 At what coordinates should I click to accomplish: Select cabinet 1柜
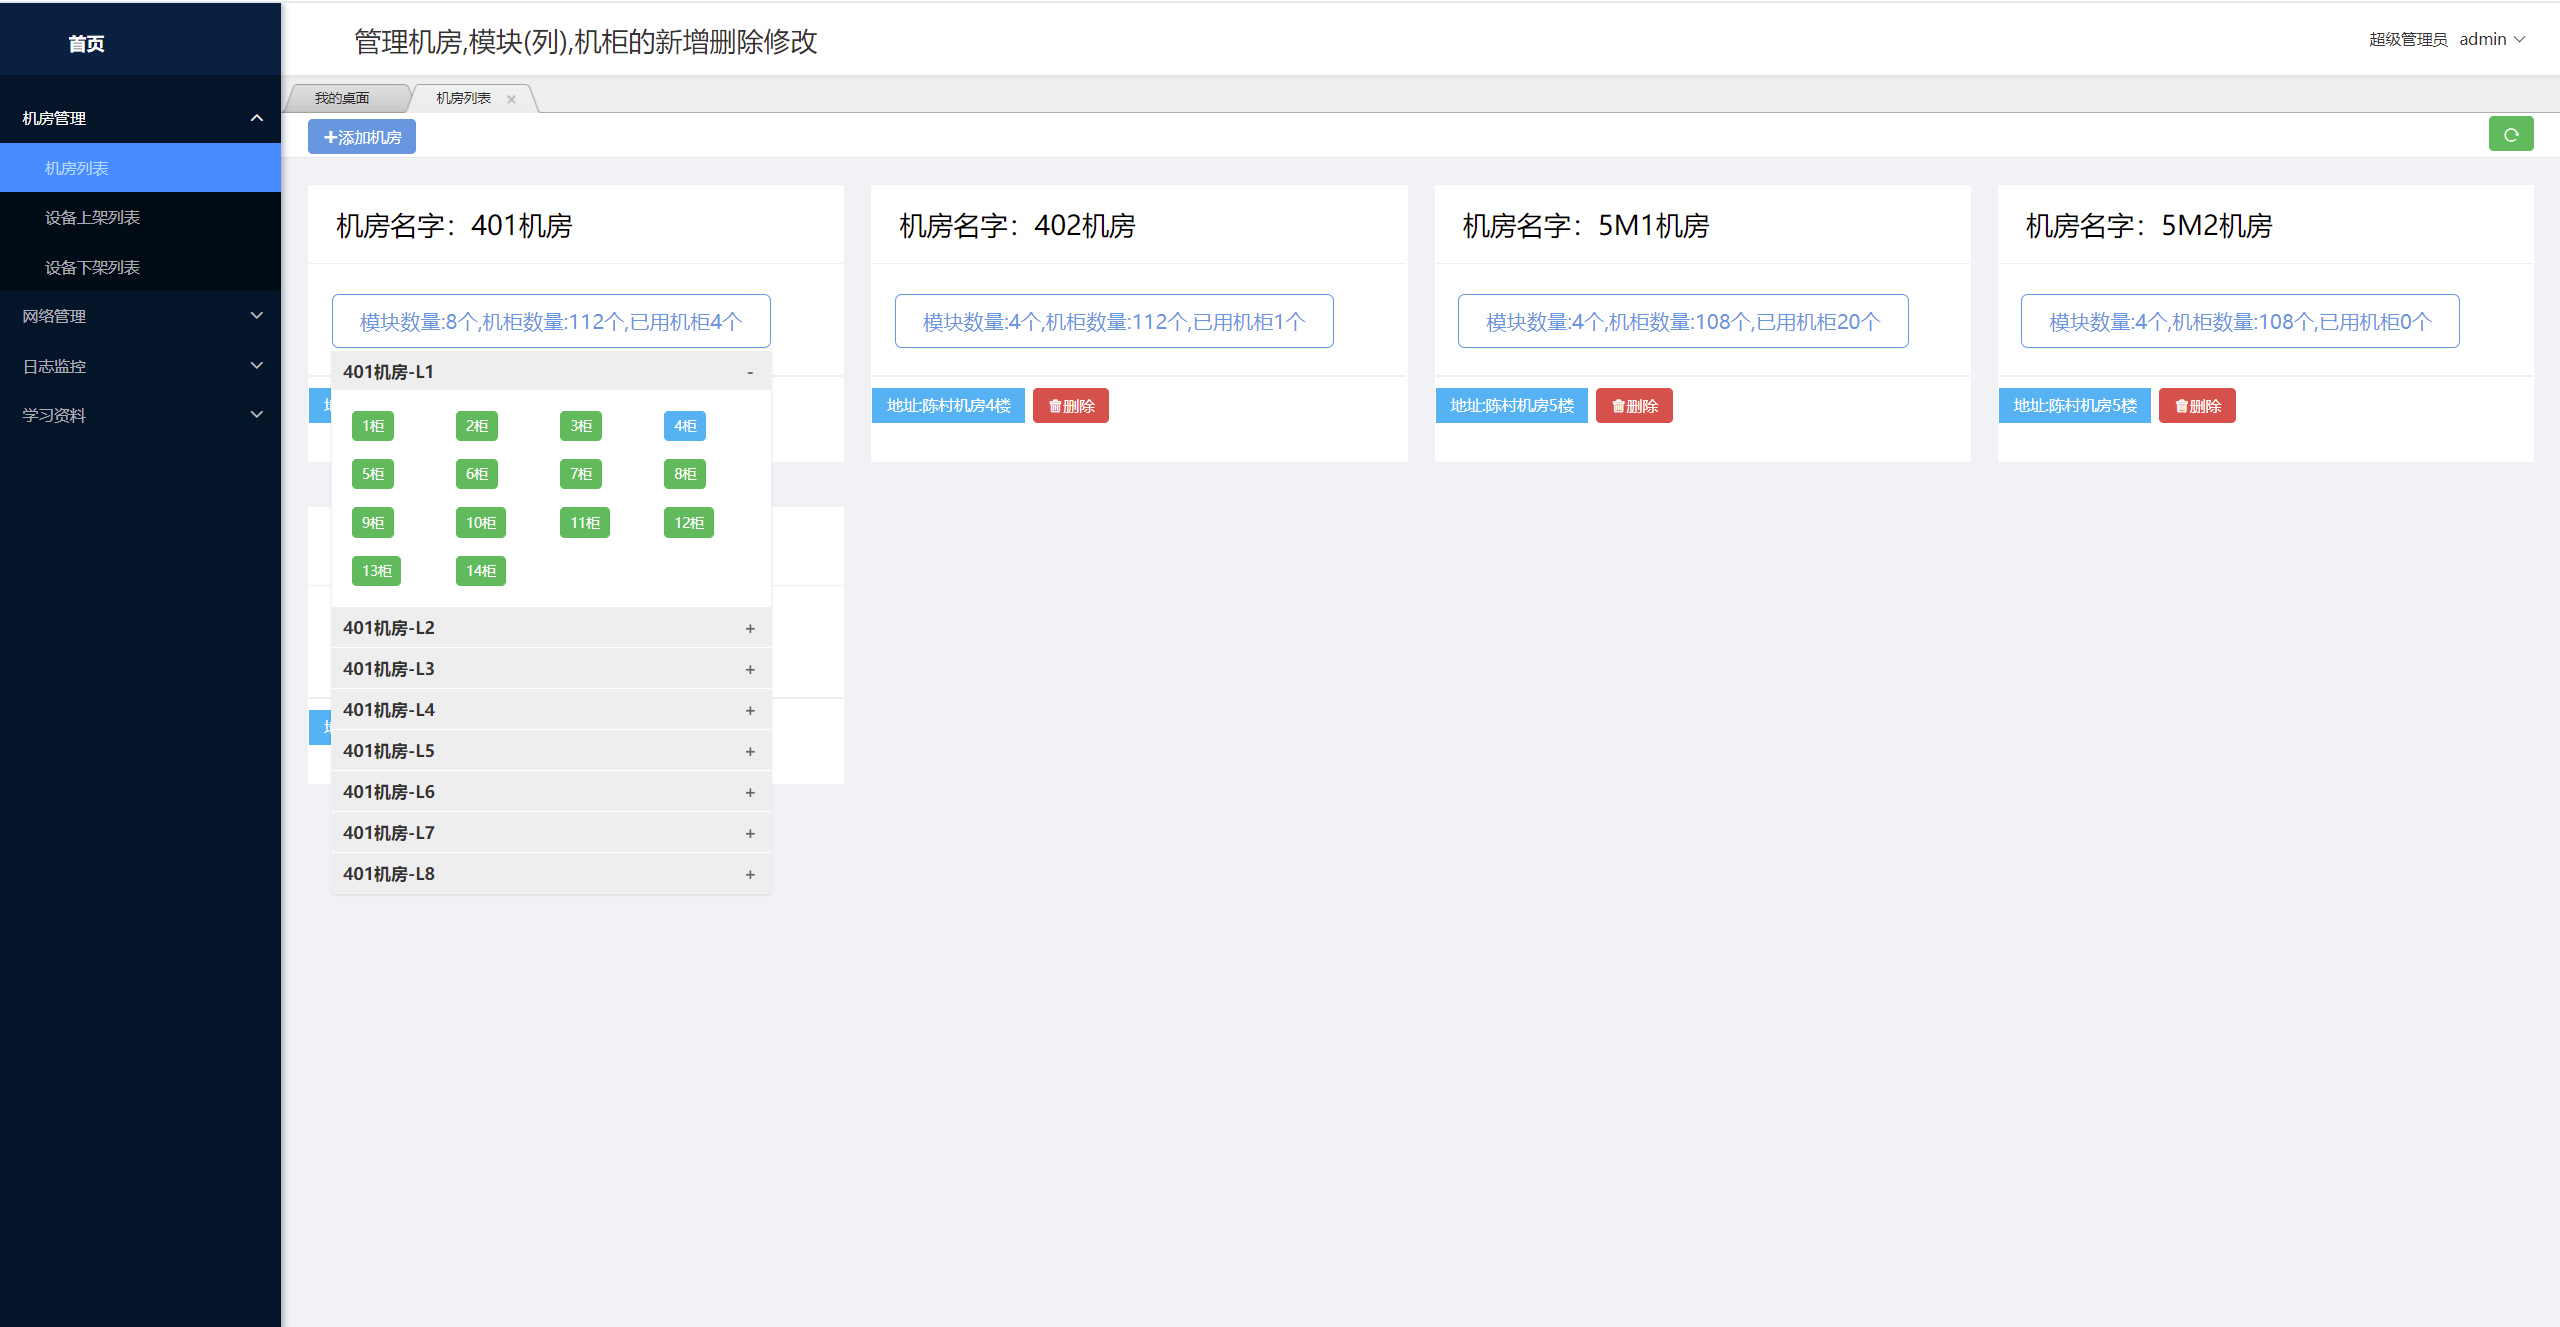click(373, 426)
